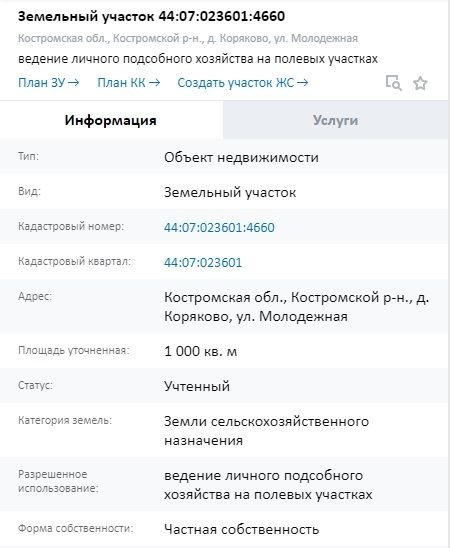Open cadastral quarter link 44:07:023601
This screenshot has width=450, height=548.
pos(203,262)
